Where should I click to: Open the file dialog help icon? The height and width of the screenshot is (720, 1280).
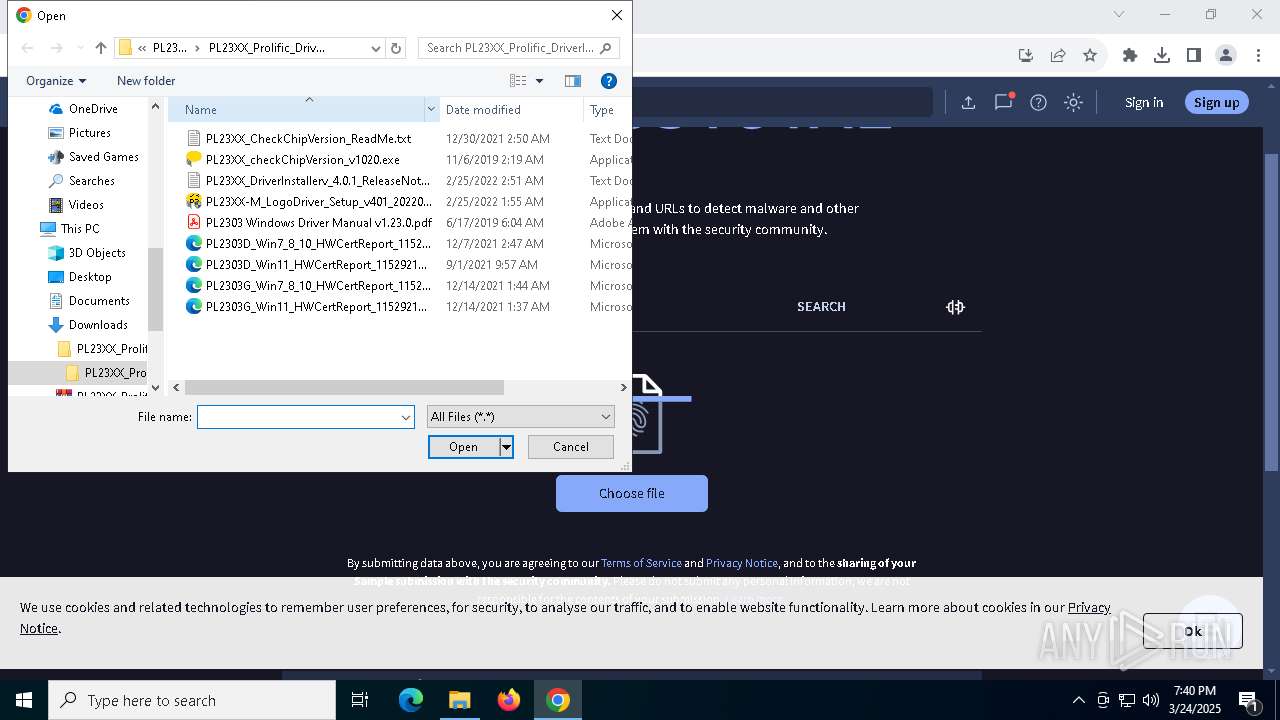608,81
